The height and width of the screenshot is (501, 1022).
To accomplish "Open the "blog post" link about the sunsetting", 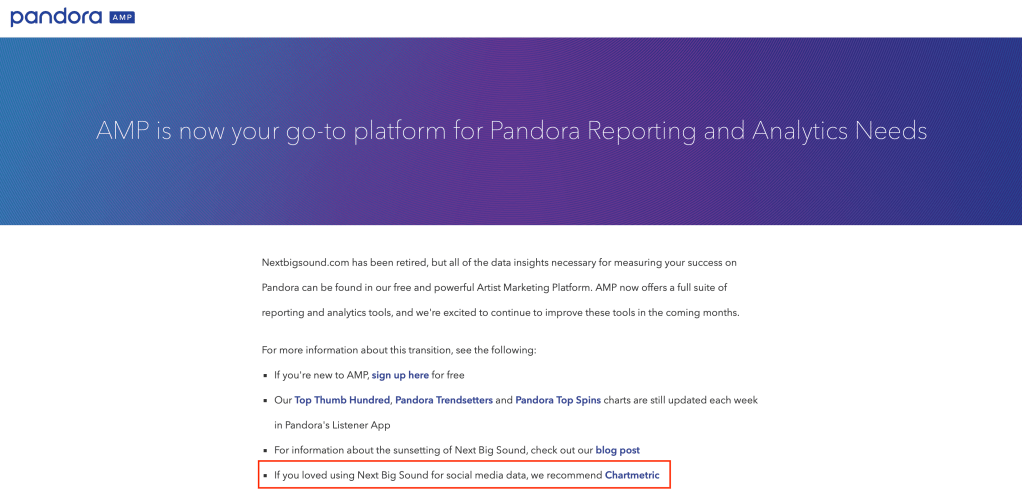I will tap(617, 450).
